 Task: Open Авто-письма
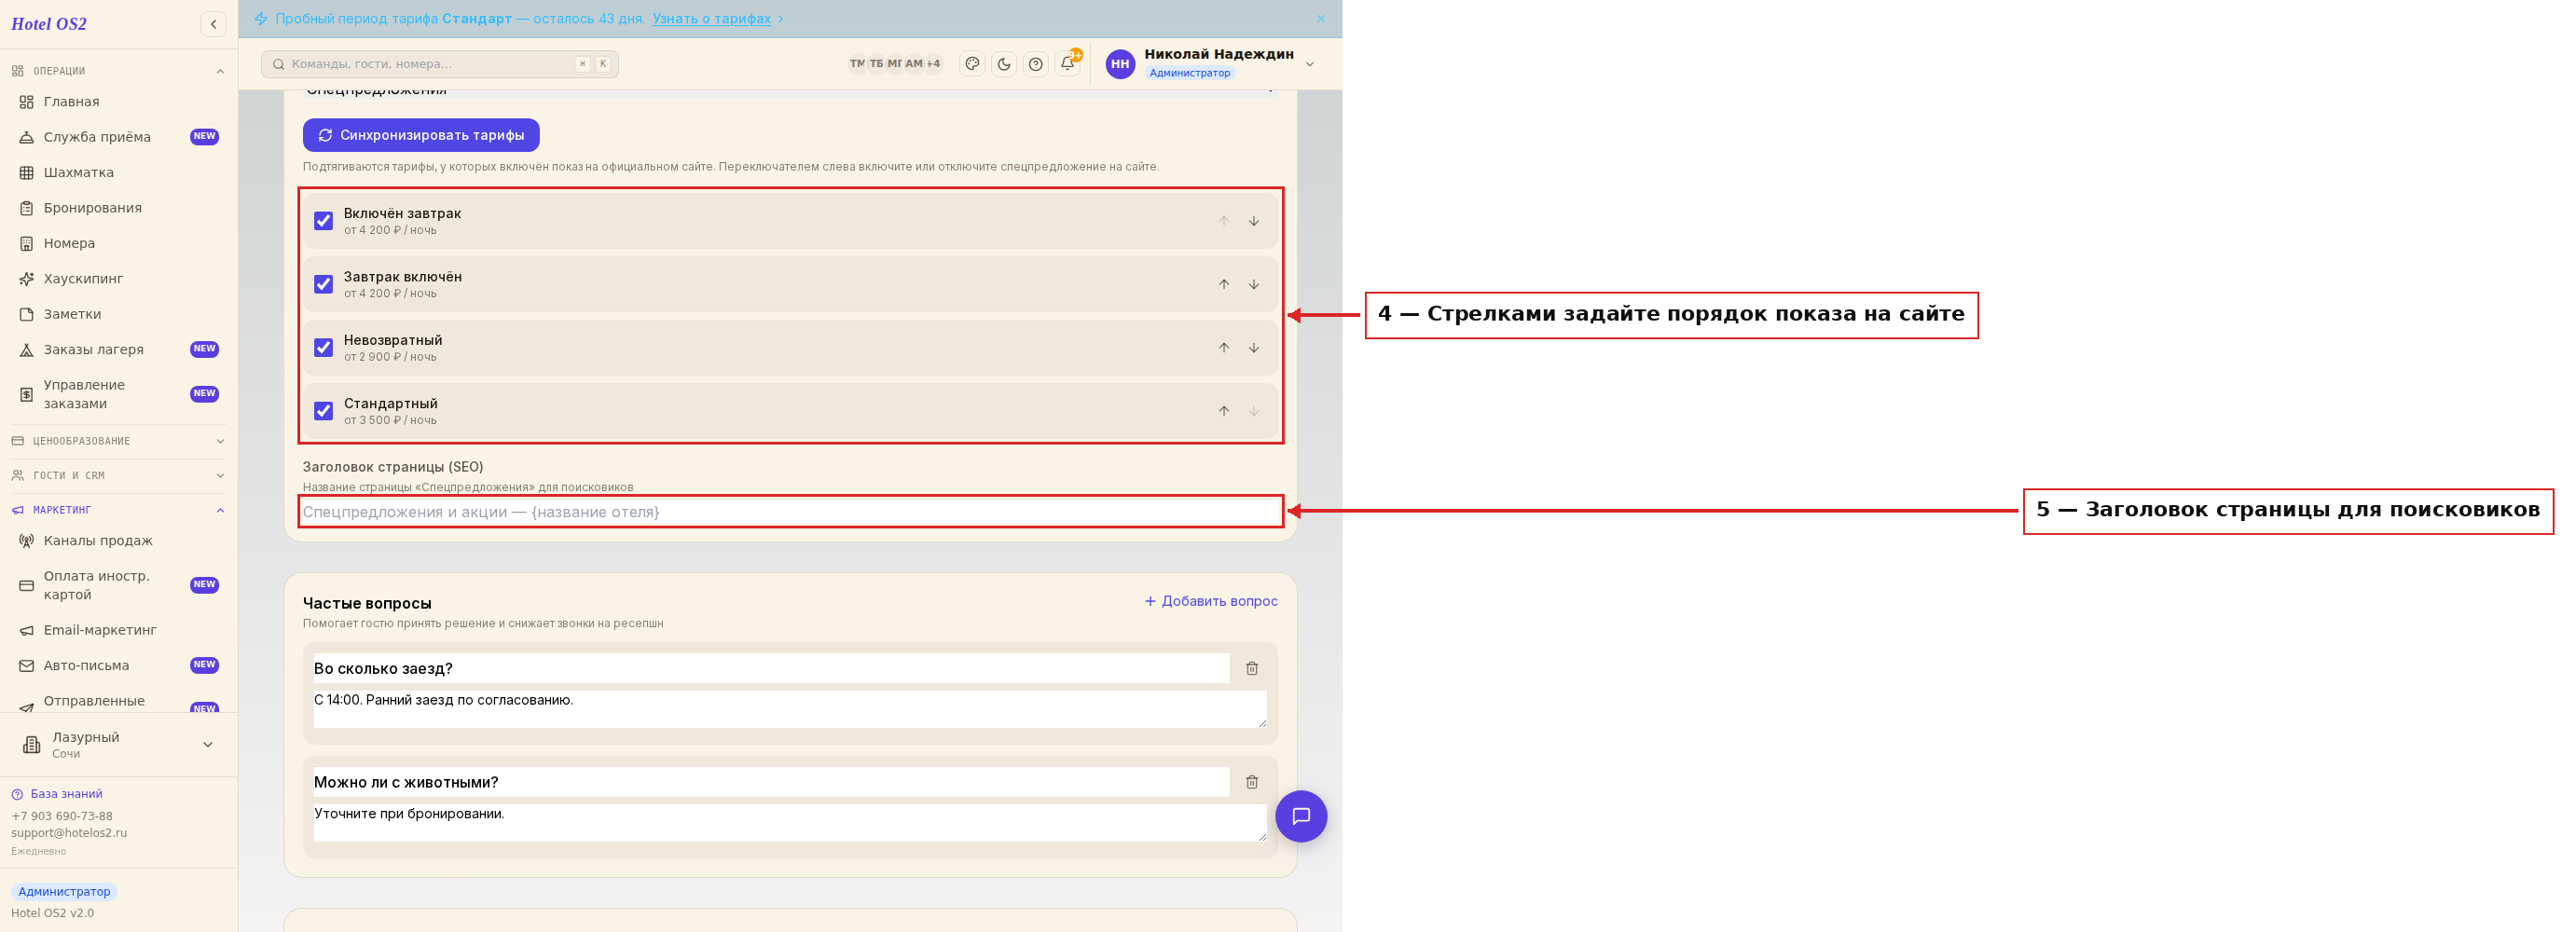point(118,666)
